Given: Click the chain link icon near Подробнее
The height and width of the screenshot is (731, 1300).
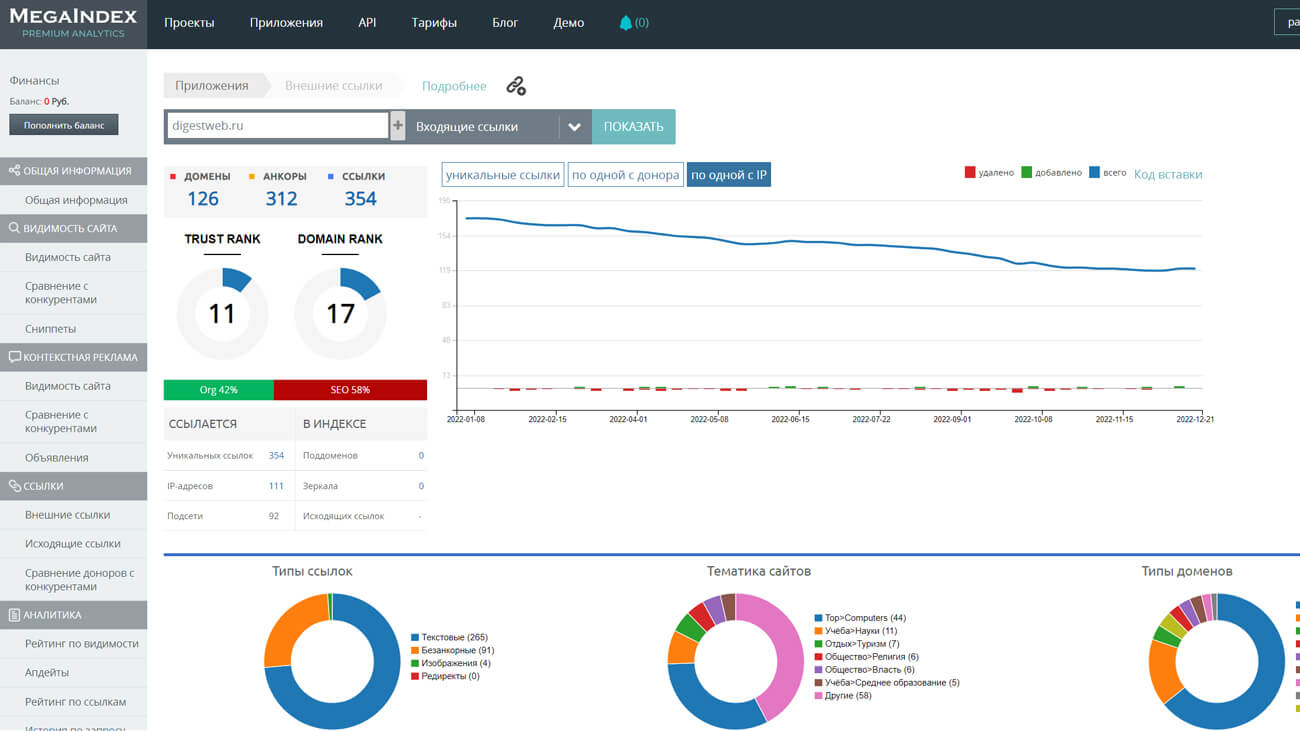Looking at the screenshot, I should click(516, 86).
